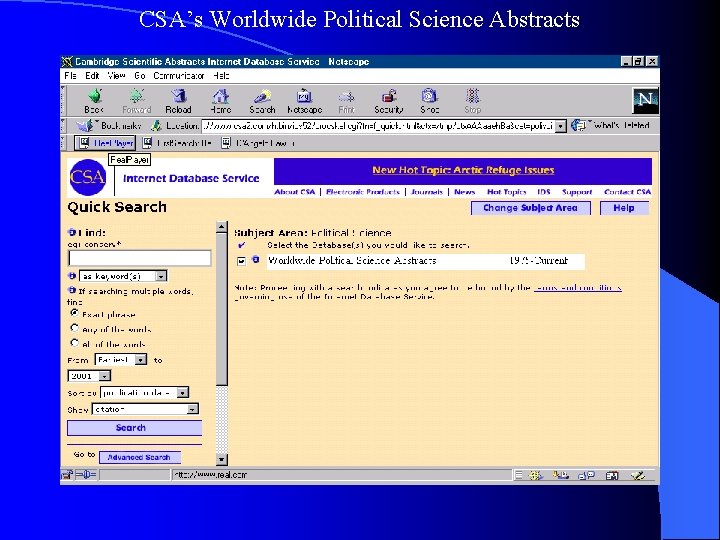Open the Hot Topics link
720x540 pixels.
[506, 192]
